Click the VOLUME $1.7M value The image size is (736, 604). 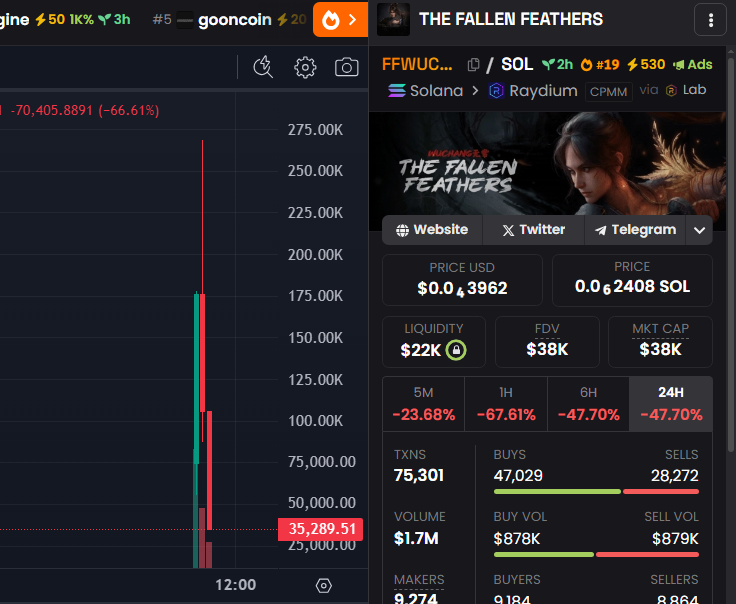coord(416,538)
